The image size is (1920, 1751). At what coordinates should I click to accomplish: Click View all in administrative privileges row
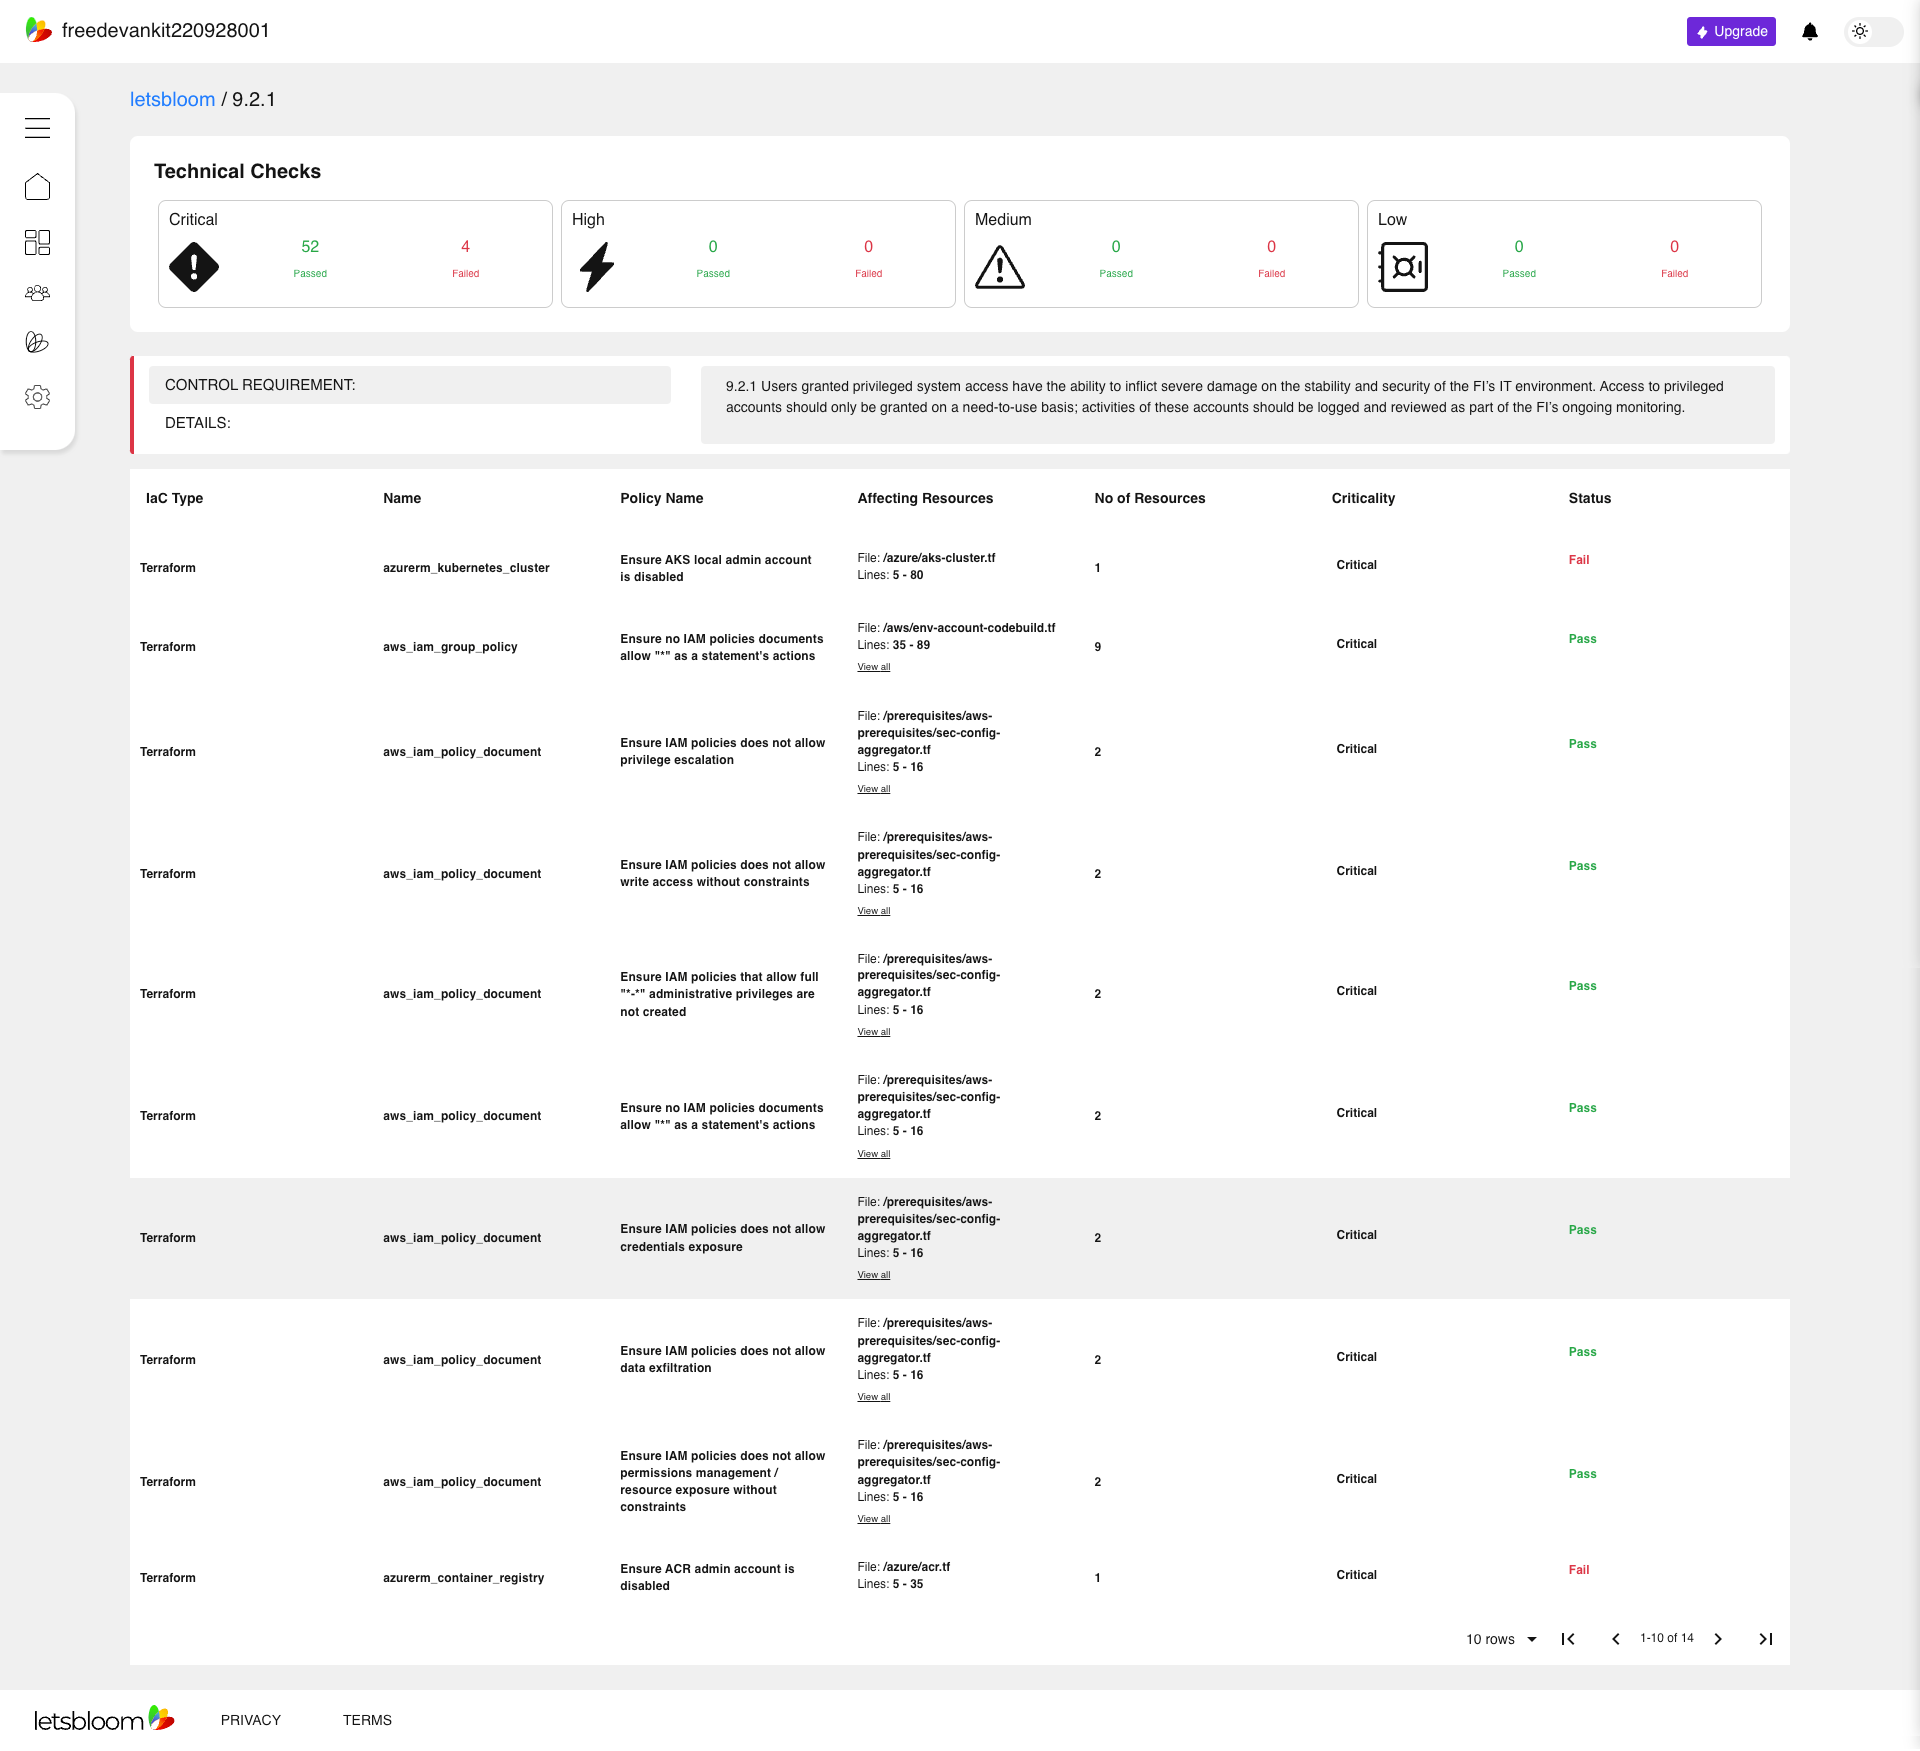tap(873, 1032)
